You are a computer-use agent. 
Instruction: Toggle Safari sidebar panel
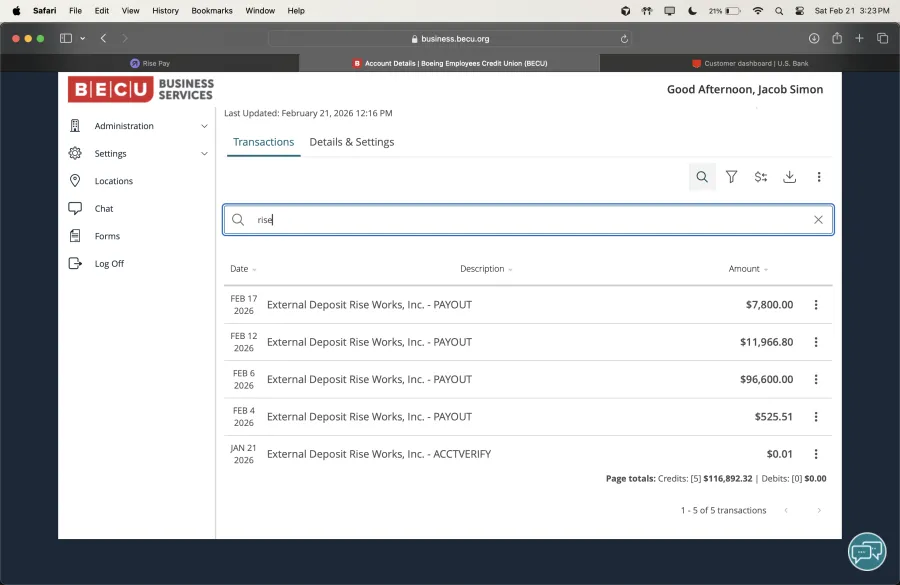[66, 38]
